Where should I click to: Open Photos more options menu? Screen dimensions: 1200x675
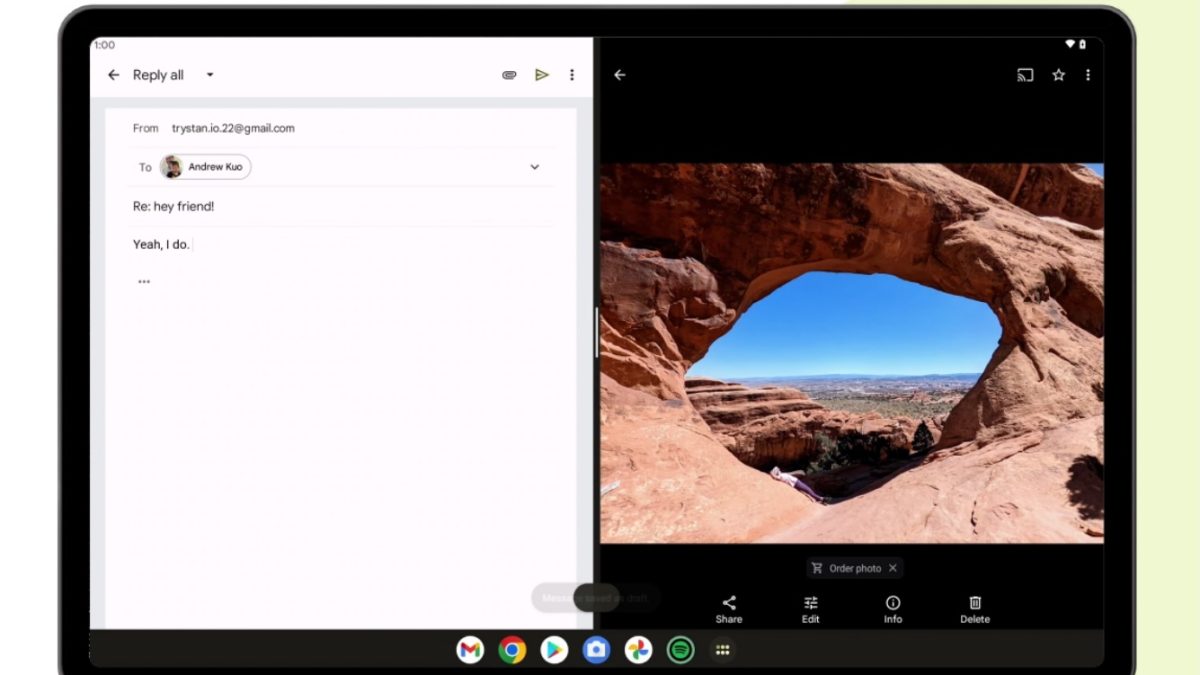(x=1088, y=75)
